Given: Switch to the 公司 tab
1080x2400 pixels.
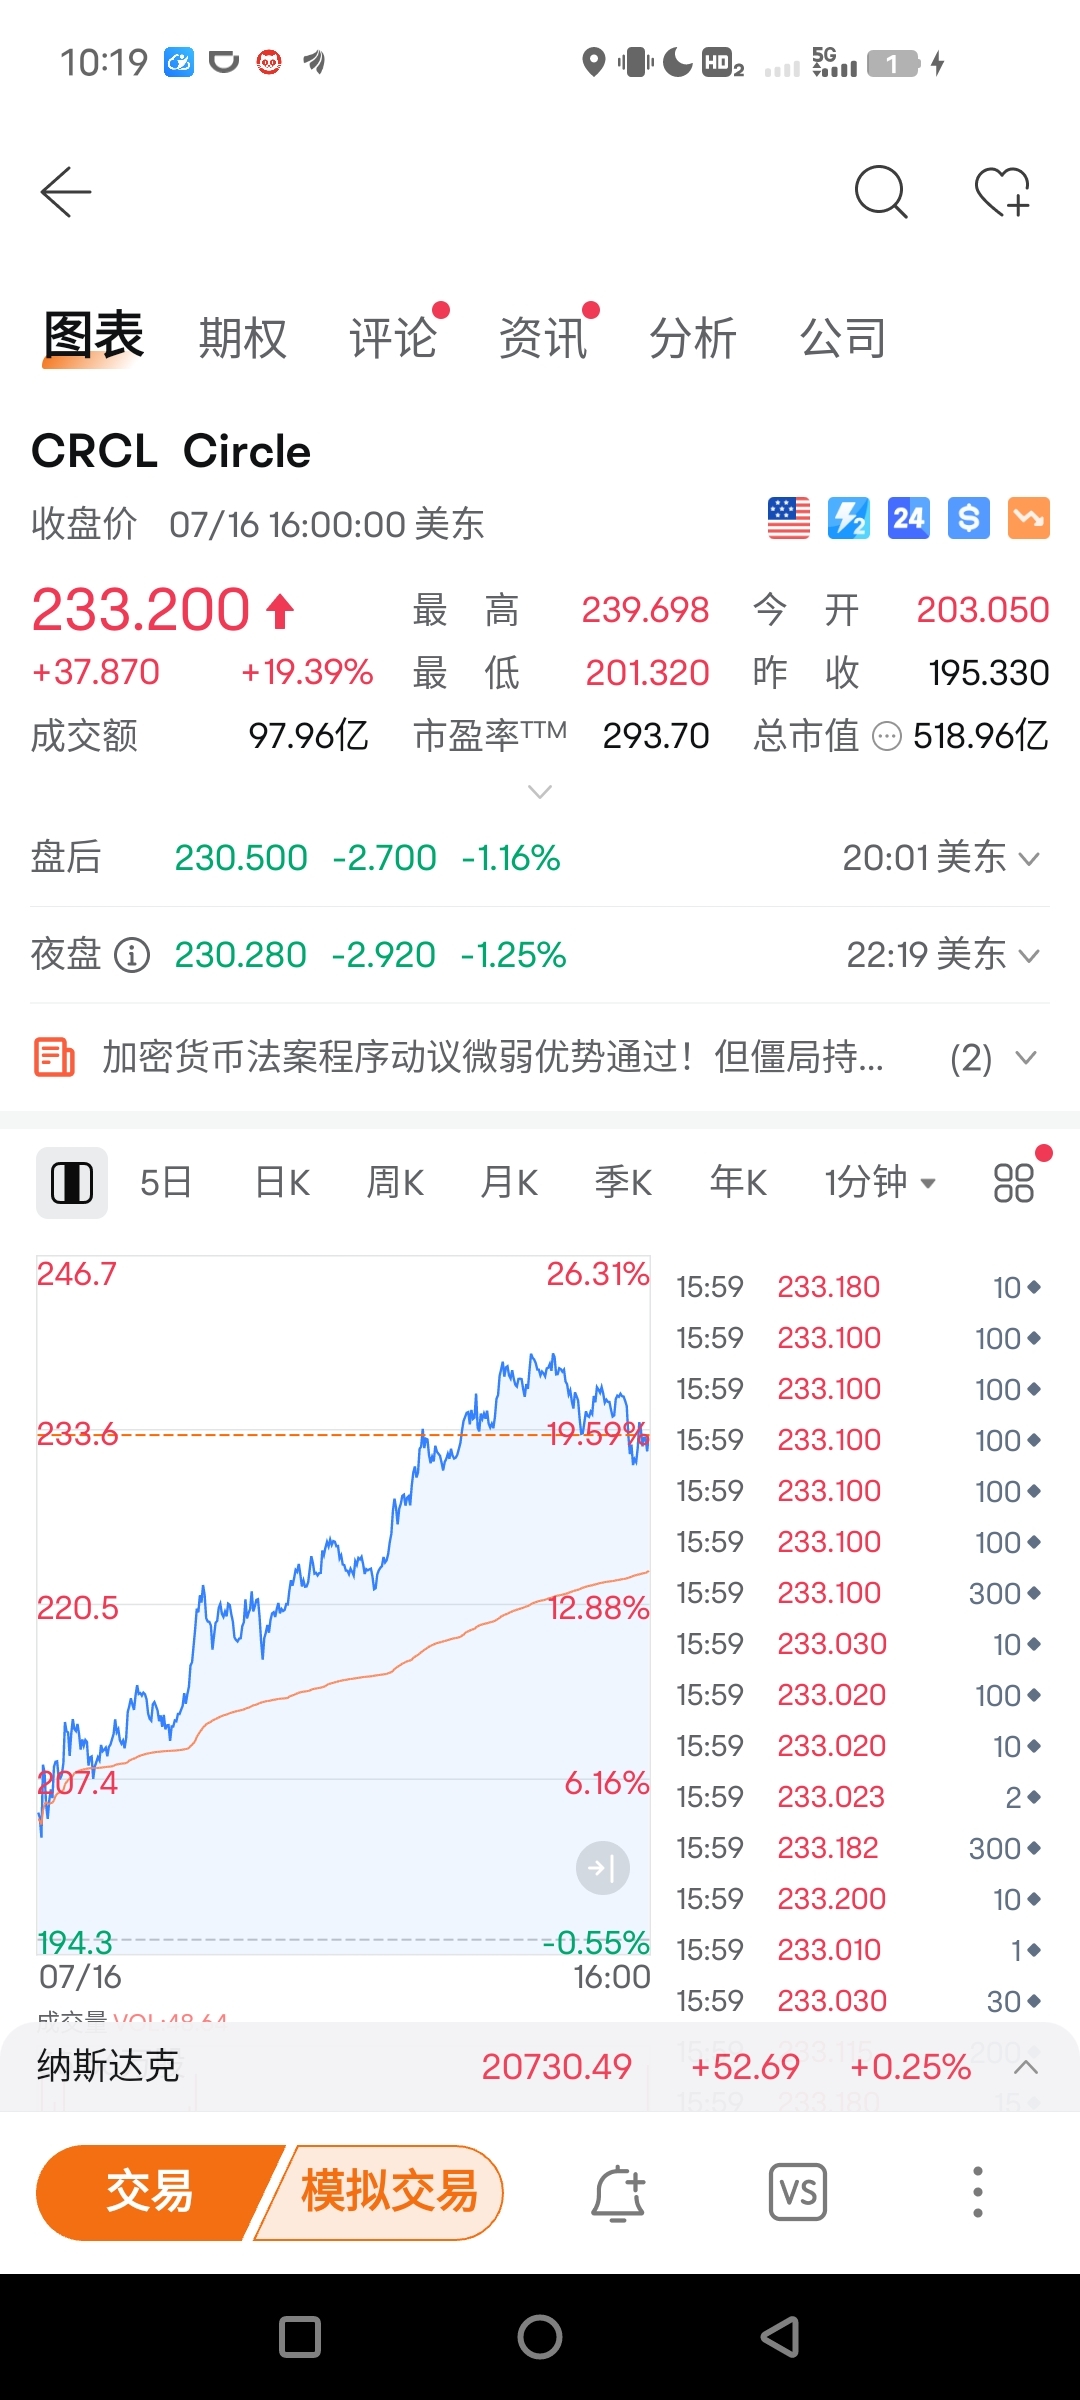Looking at the screenshot, I should coord(843,338).
